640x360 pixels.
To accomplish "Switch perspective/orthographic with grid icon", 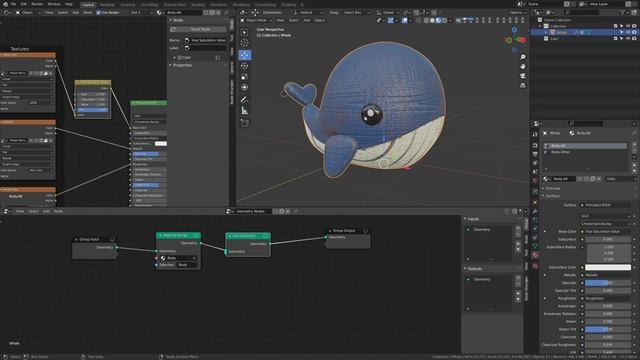I will point(523,85).
